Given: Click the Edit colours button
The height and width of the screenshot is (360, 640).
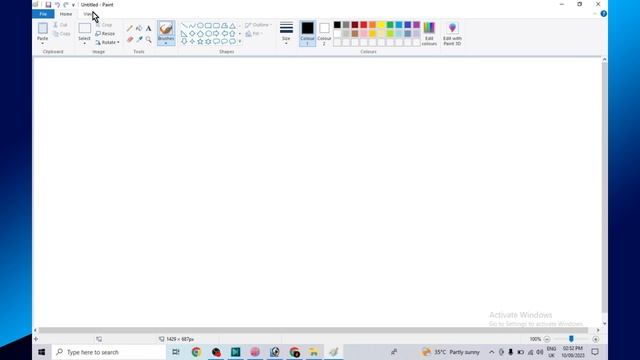Looking at the screenshot, I should pyautogui.click(x=429, y=33).
